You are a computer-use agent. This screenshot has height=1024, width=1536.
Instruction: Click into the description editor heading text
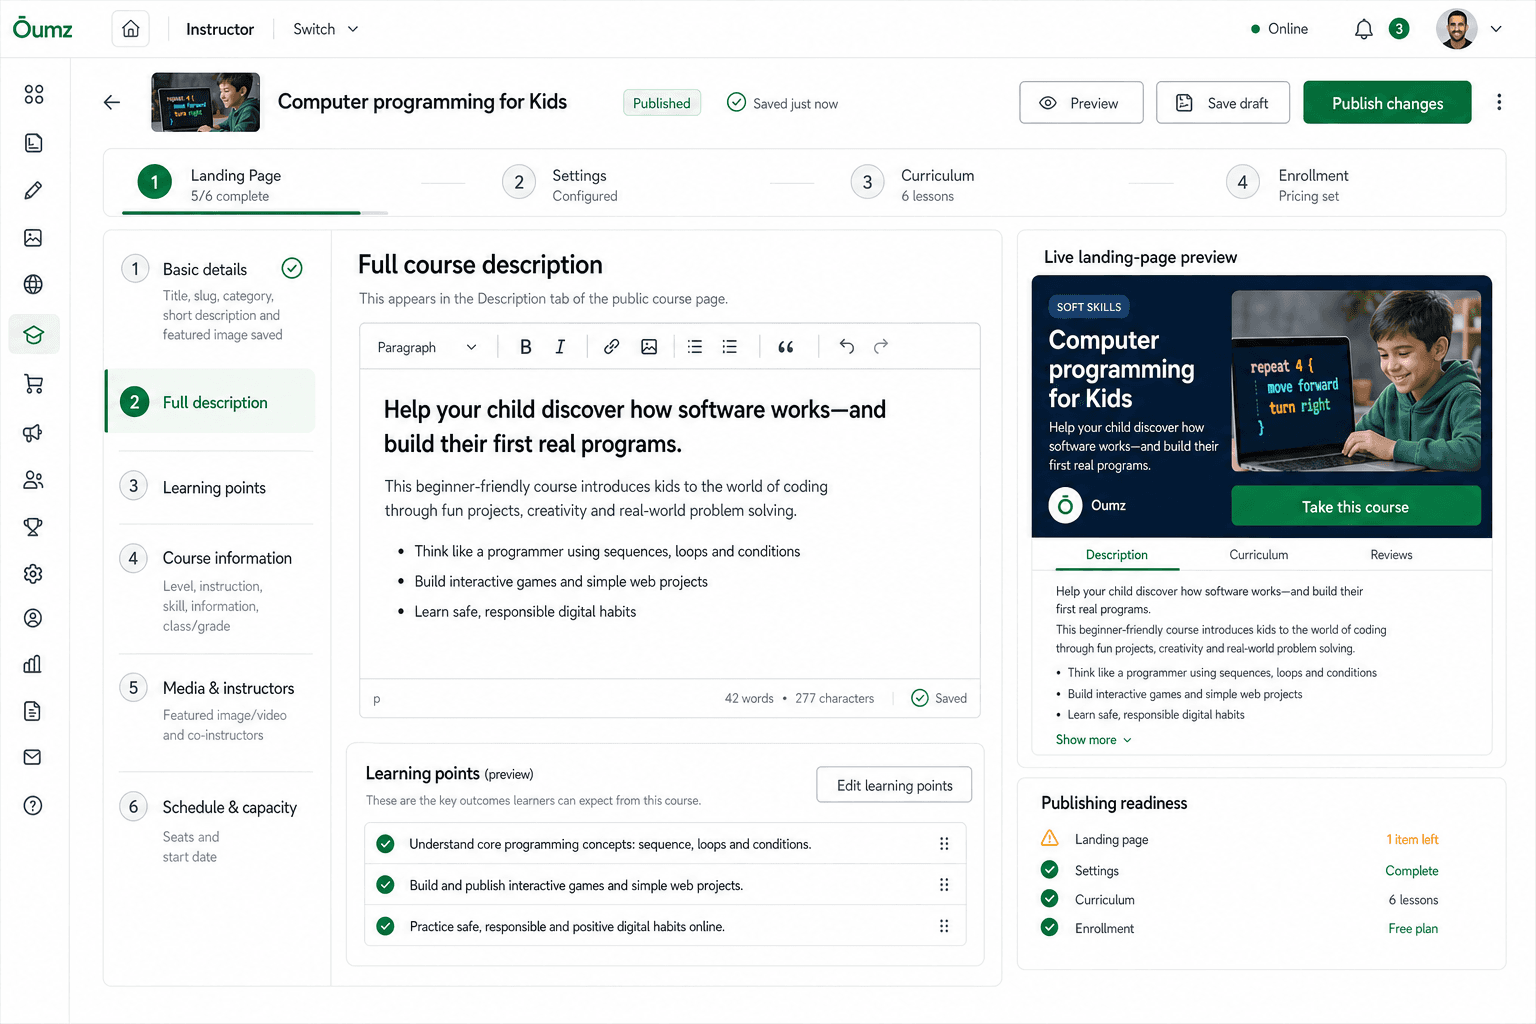click(x=635, y=426)
